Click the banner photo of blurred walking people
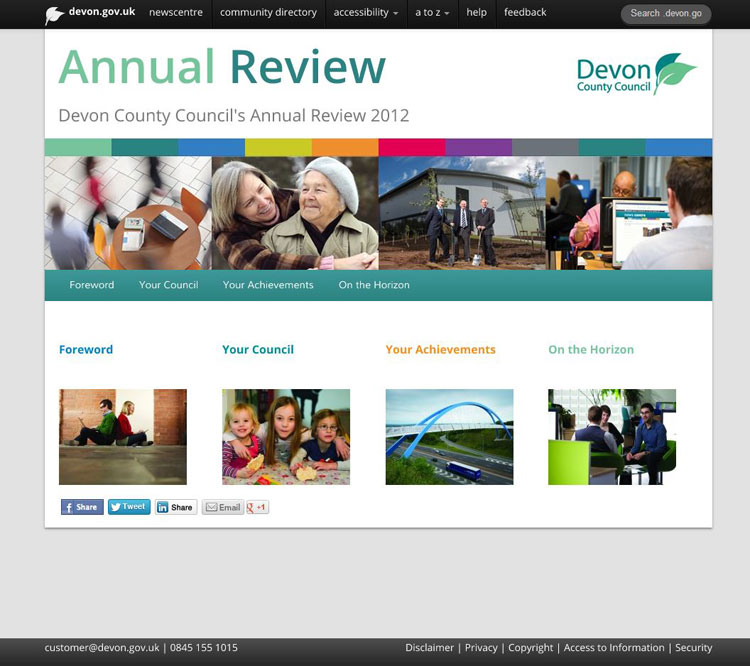Screen dimensions: 750x666 tap(128, 213)
